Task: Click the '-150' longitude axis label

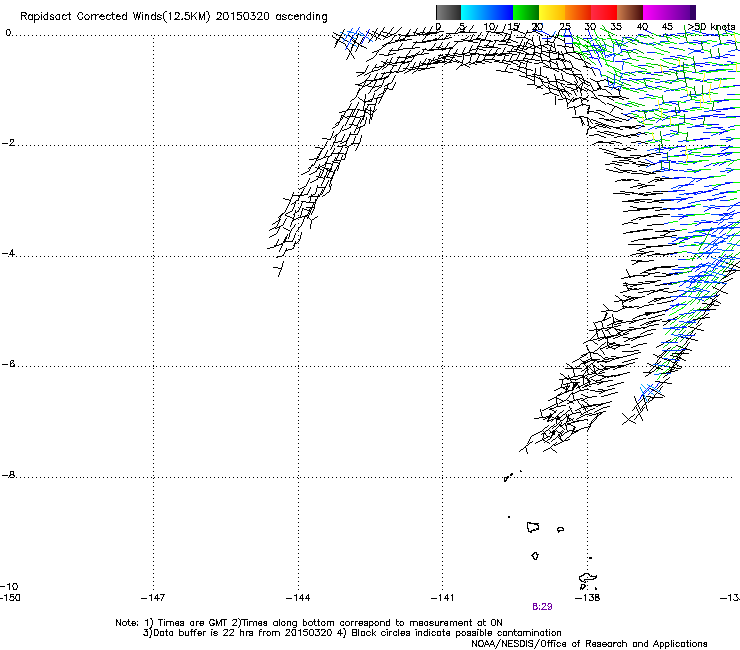Action: [10, 598]
